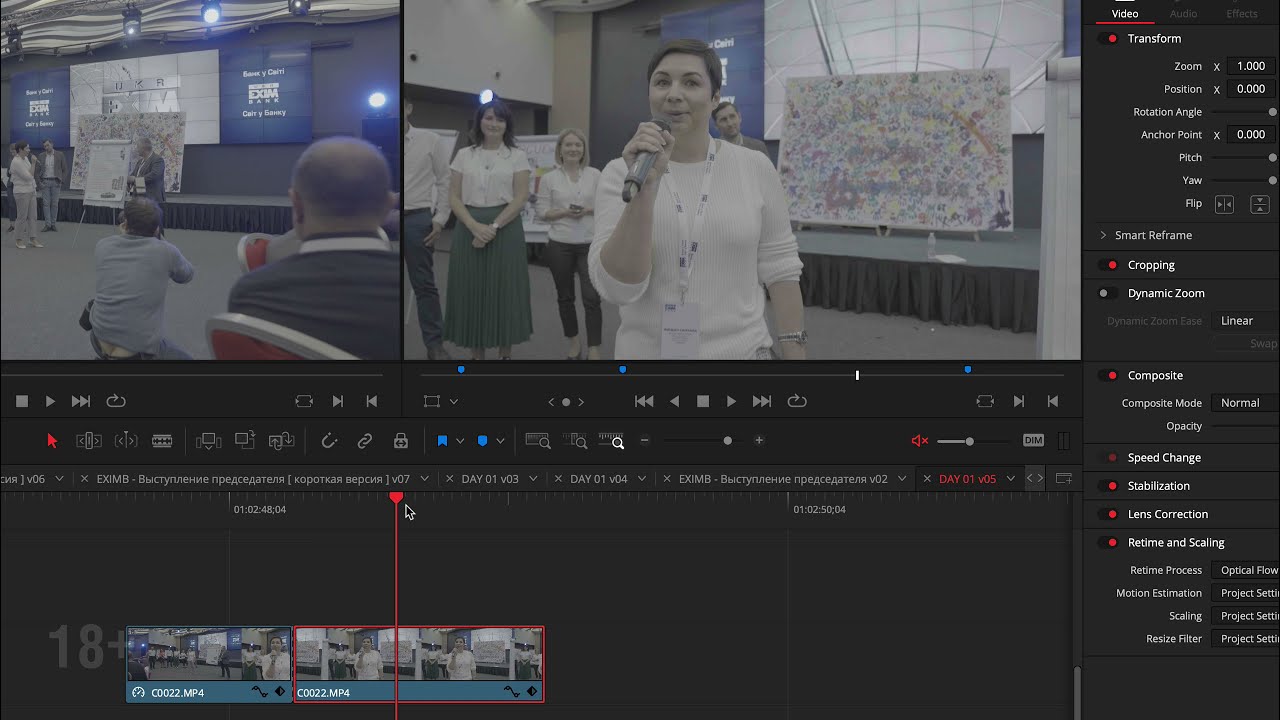The image size is (1280, 720).
Task: Expand the Smart Reframe section
Action: click(x=1103, y=235)
